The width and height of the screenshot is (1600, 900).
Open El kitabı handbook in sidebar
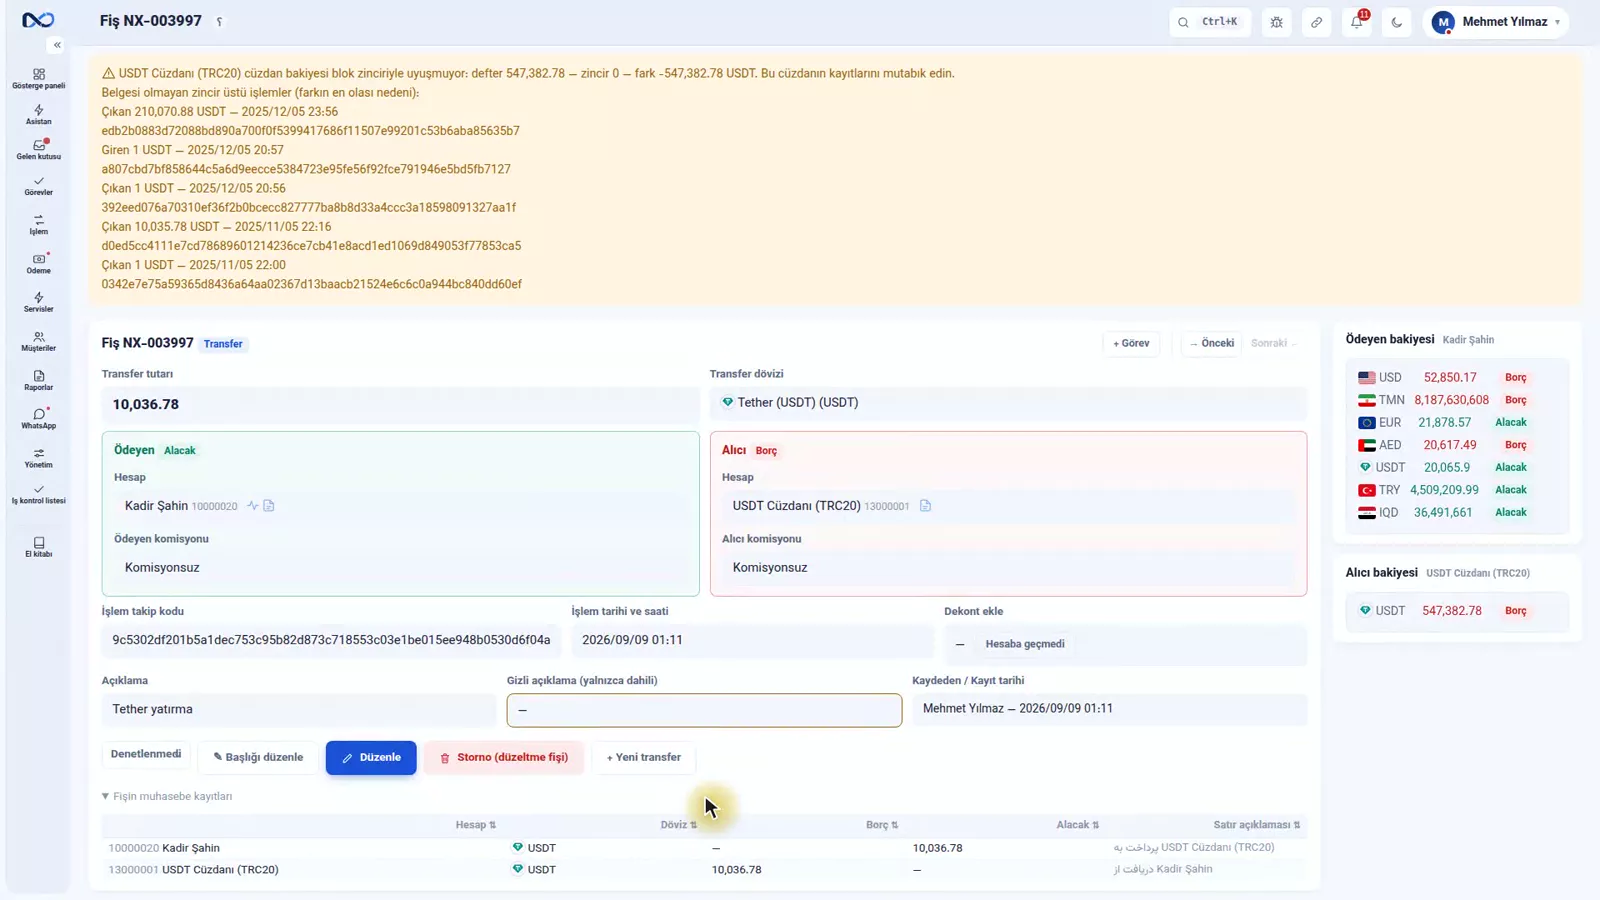38,547
